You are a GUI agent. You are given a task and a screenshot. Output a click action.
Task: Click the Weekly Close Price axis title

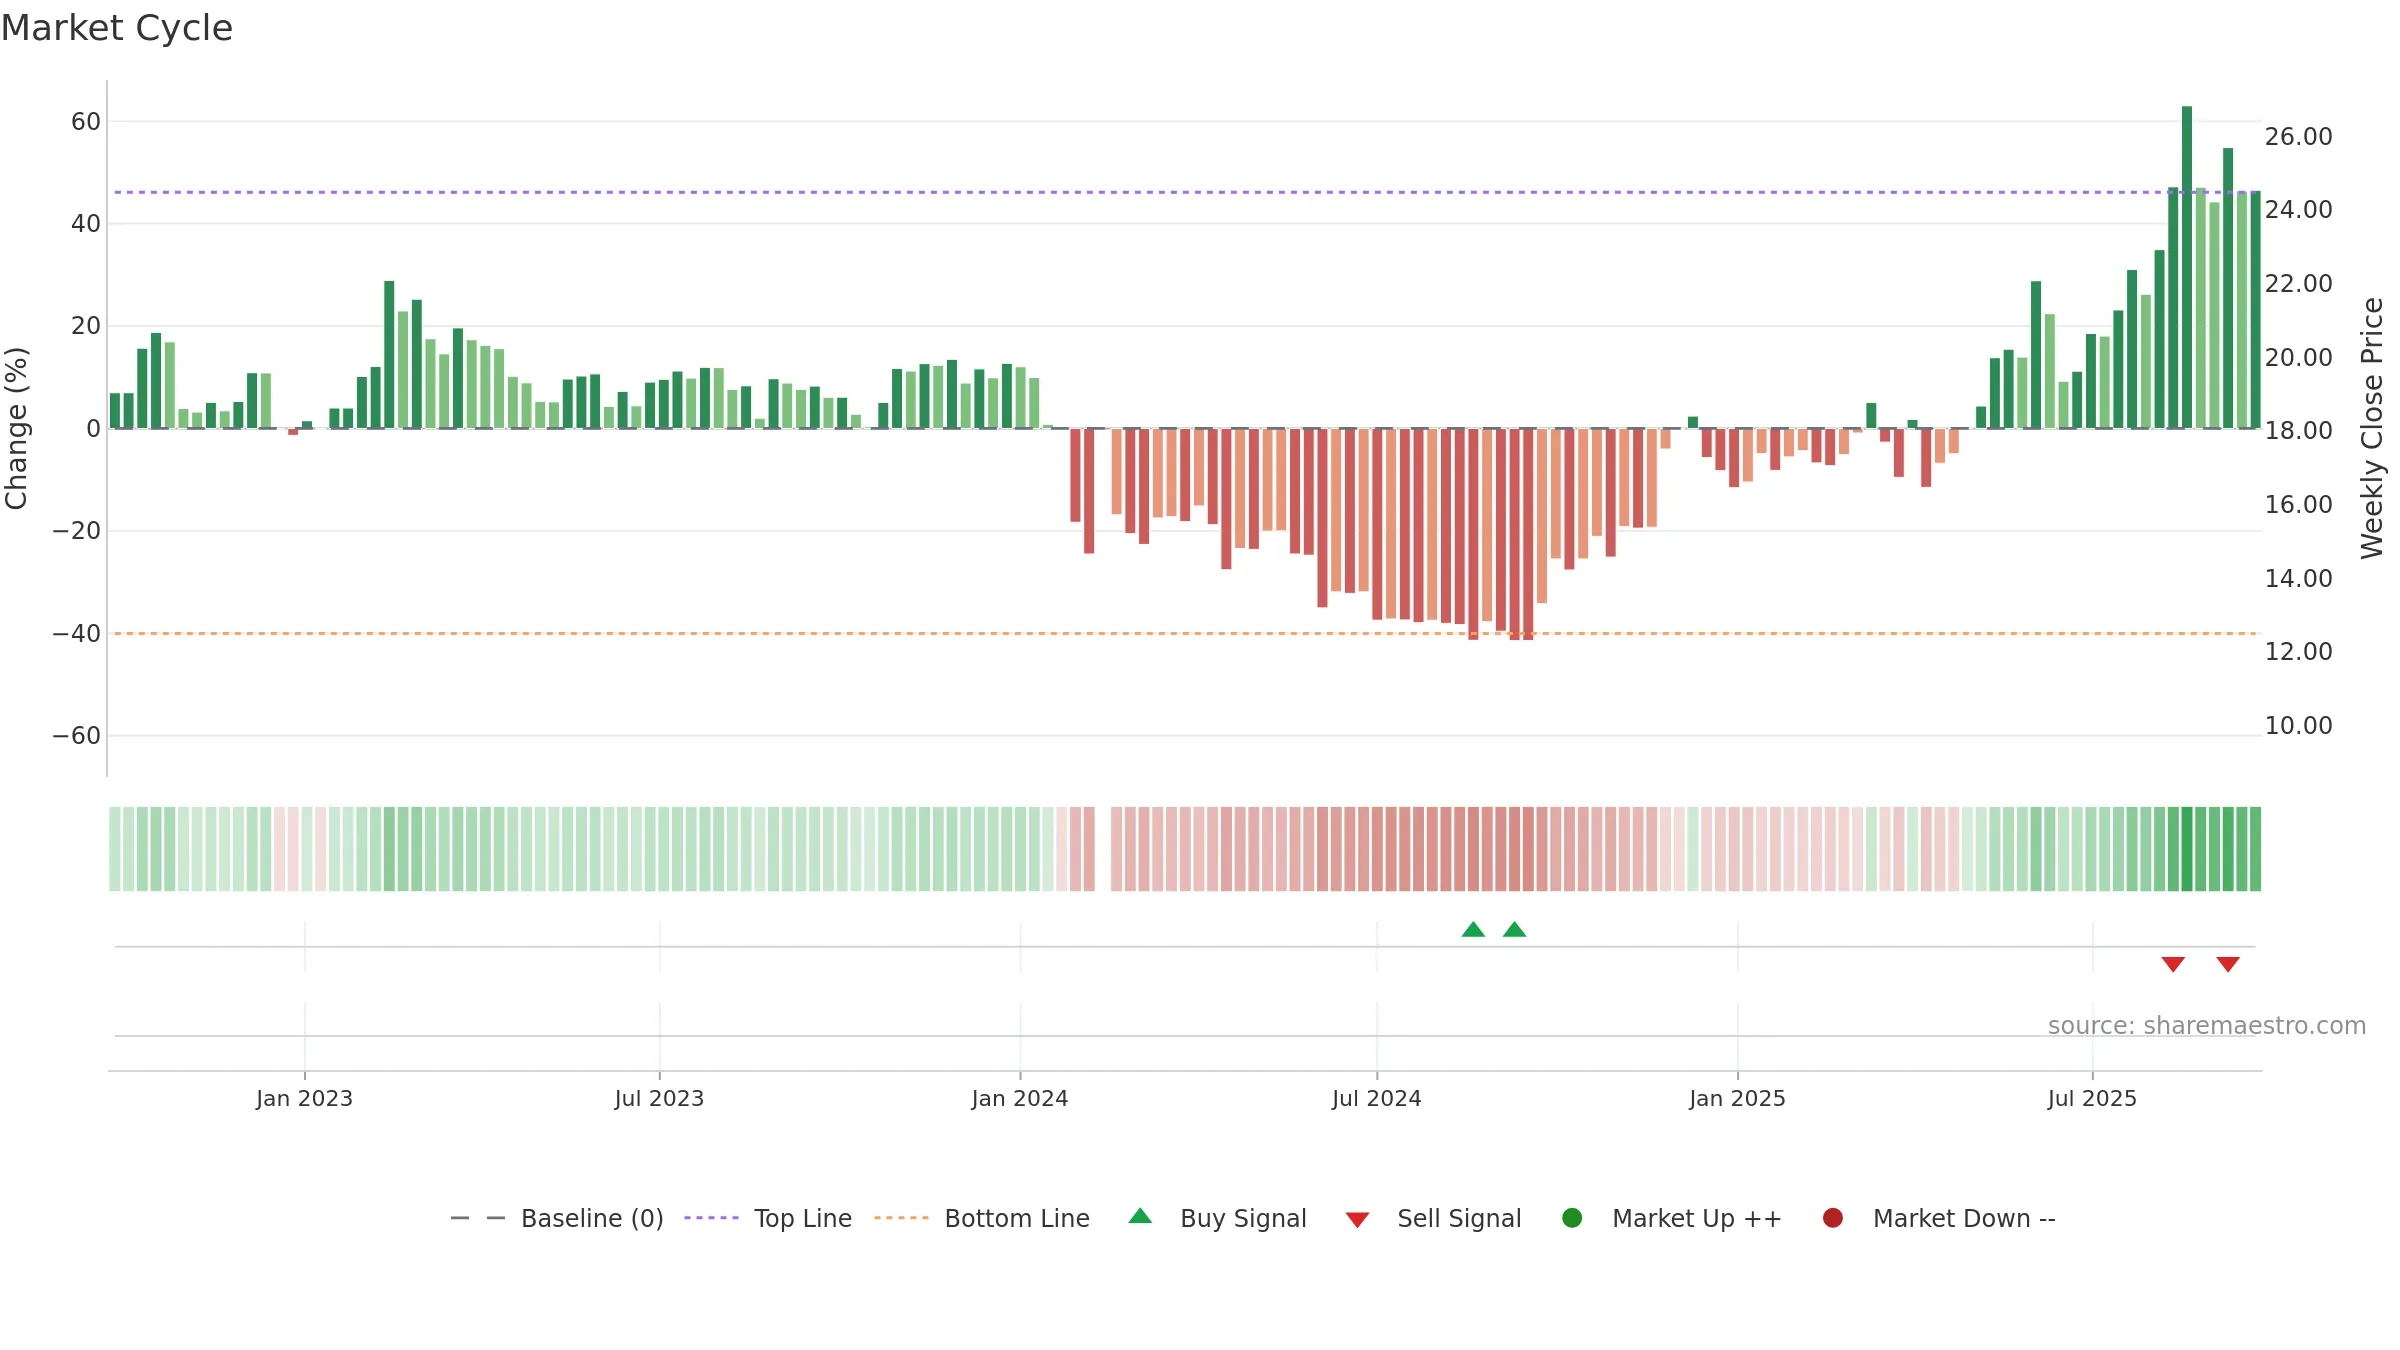[x=2372, y=428]
